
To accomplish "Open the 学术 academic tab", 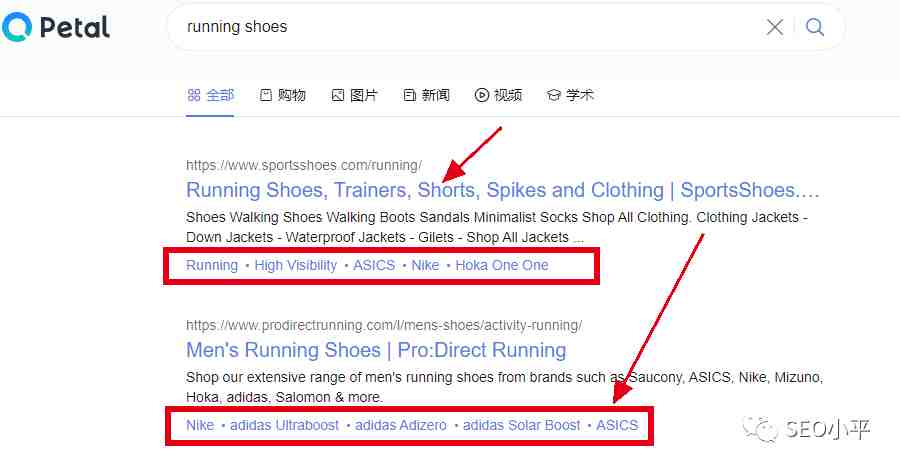I will pos(570,95).
